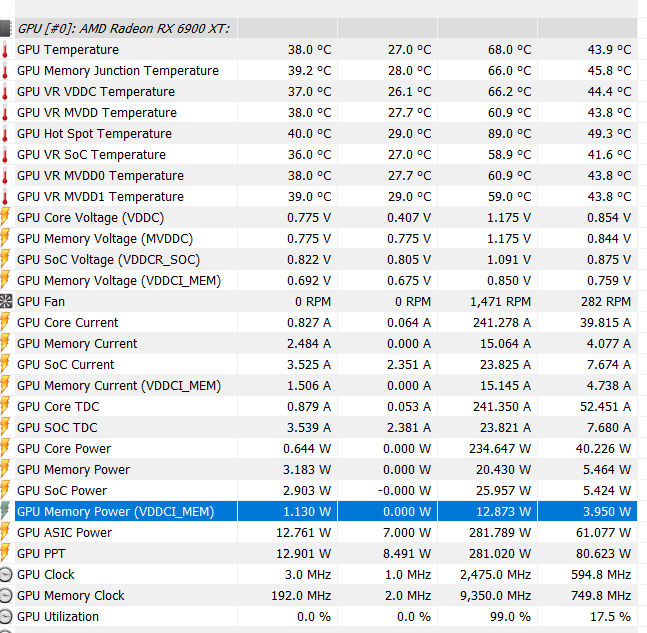Screen dimensions: 647x633
Task: Click lightning icon for GPU SoC Power
Action: (5, 491)
